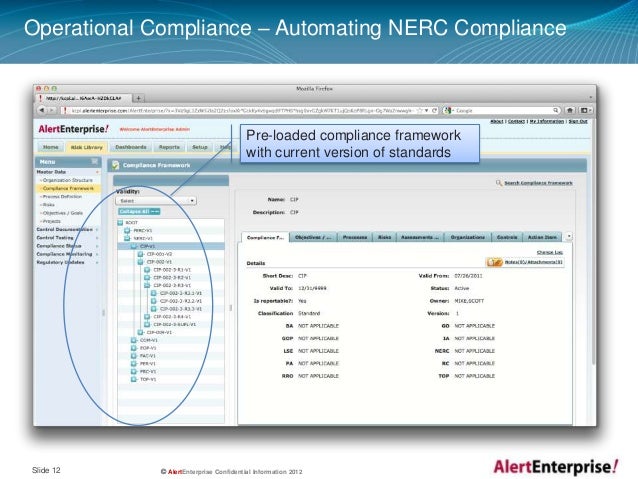The height and width of the screenshot is (479, 638).
Task: Click the node icon next to CIP-002-3-R4-V1
Action: 147,317
